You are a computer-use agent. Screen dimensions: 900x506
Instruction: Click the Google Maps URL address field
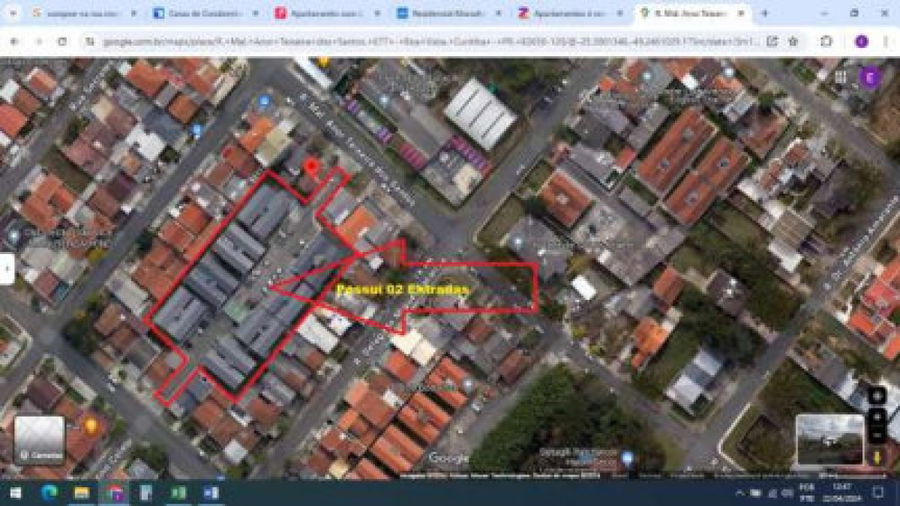pos(430,41)
